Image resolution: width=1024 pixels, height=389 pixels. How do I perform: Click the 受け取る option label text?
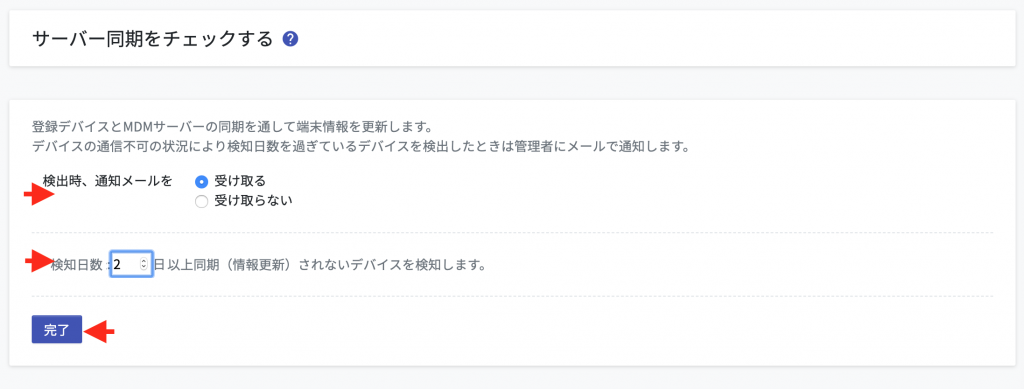(x=240, y=181)
